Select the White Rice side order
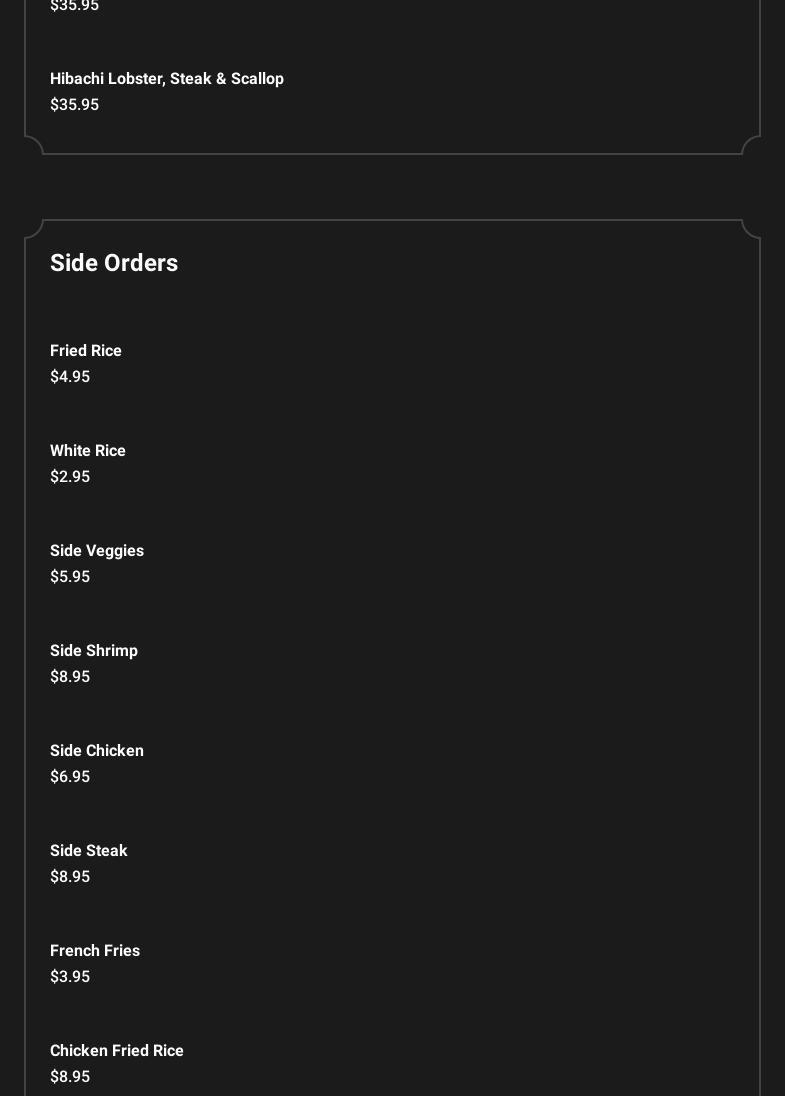 [x=88, y=450]
